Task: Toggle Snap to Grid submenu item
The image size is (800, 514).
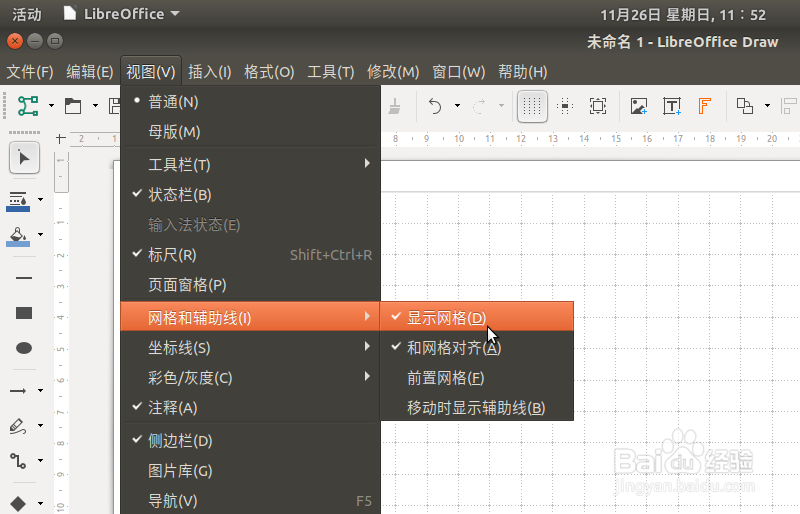Action: point(477,348)
